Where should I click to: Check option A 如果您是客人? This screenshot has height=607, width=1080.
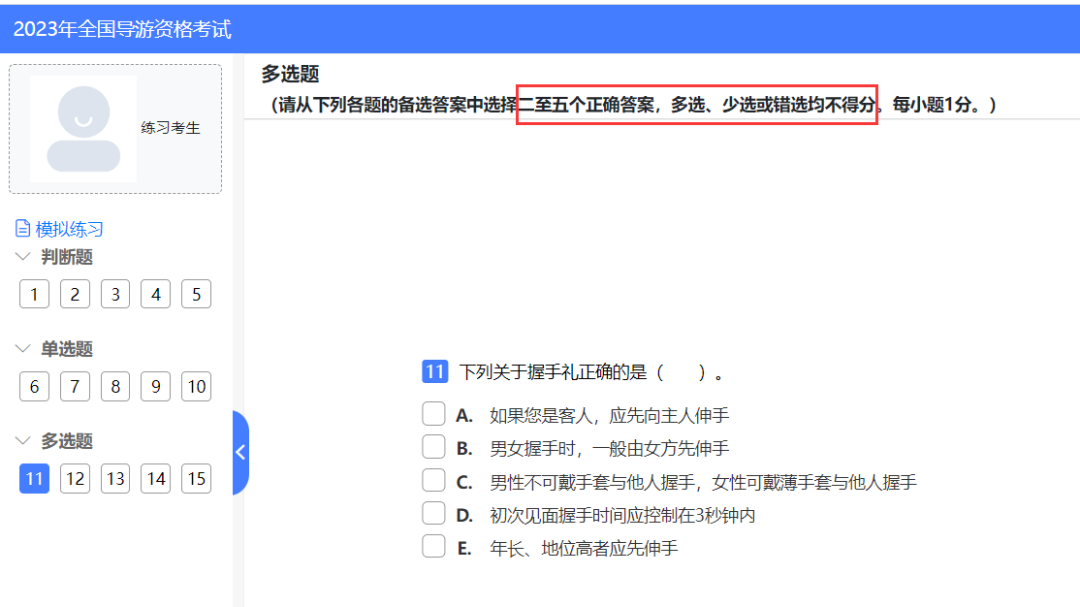[x=433, y=414]
